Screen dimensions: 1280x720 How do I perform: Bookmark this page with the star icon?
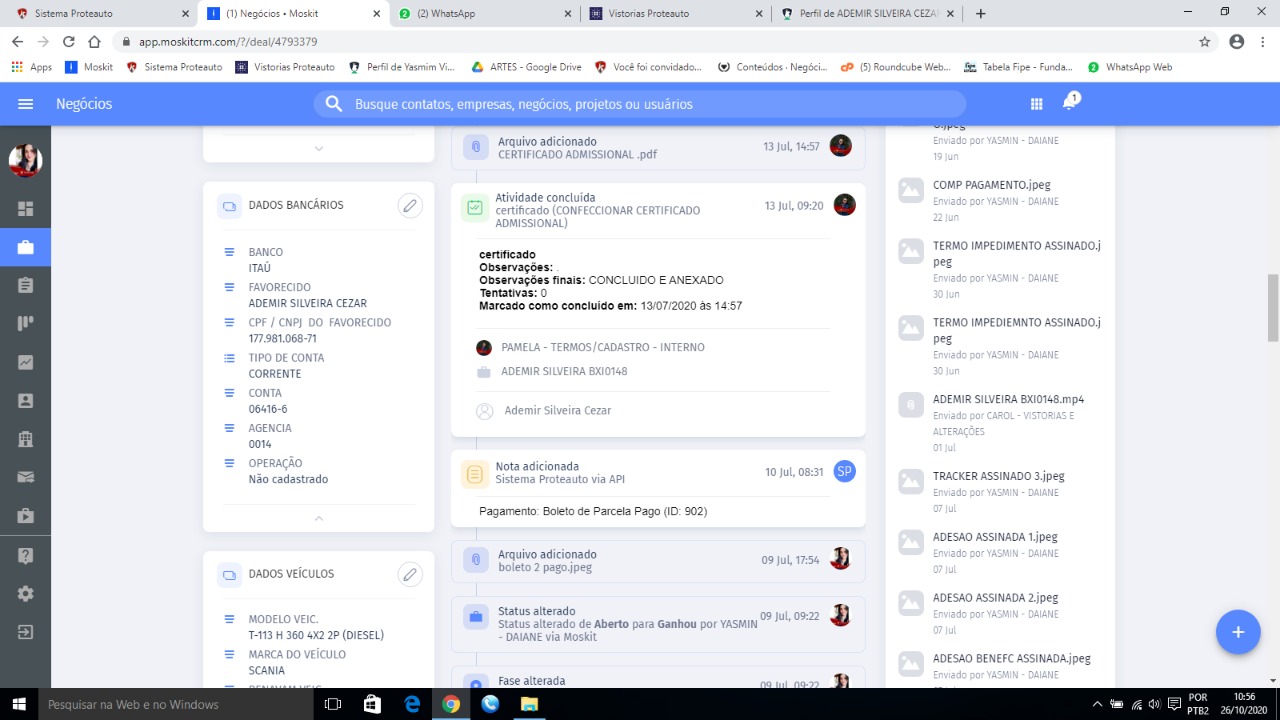pyautogui.click(x=1205, y=42)
